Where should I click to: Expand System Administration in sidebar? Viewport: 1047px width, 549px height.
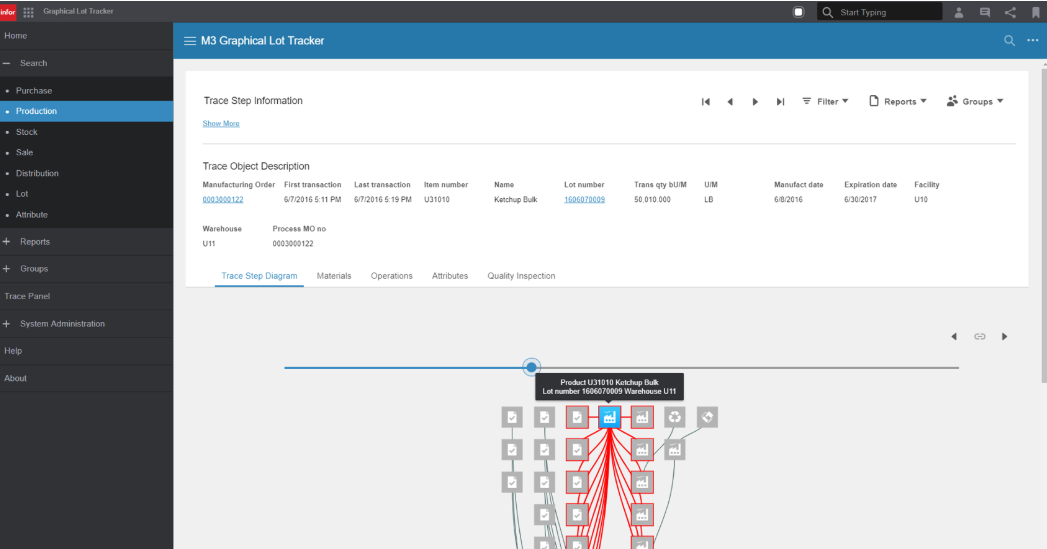pyautogui.click(x=7, y=323)
